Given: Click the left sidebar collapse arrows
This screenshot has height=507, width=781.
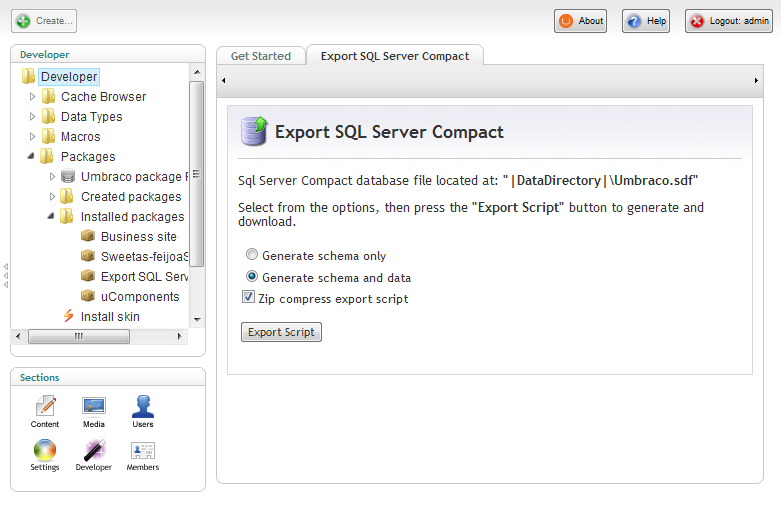Looking at the screenshot, I should (5, 275).
